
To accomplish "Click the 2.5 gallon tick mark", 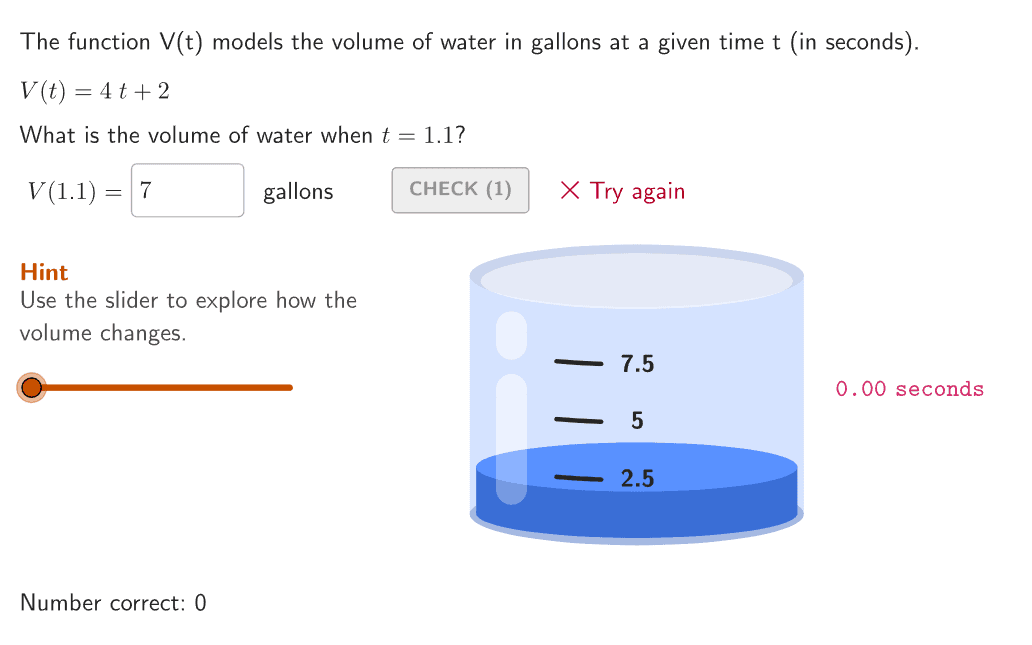I will point(579,478).
